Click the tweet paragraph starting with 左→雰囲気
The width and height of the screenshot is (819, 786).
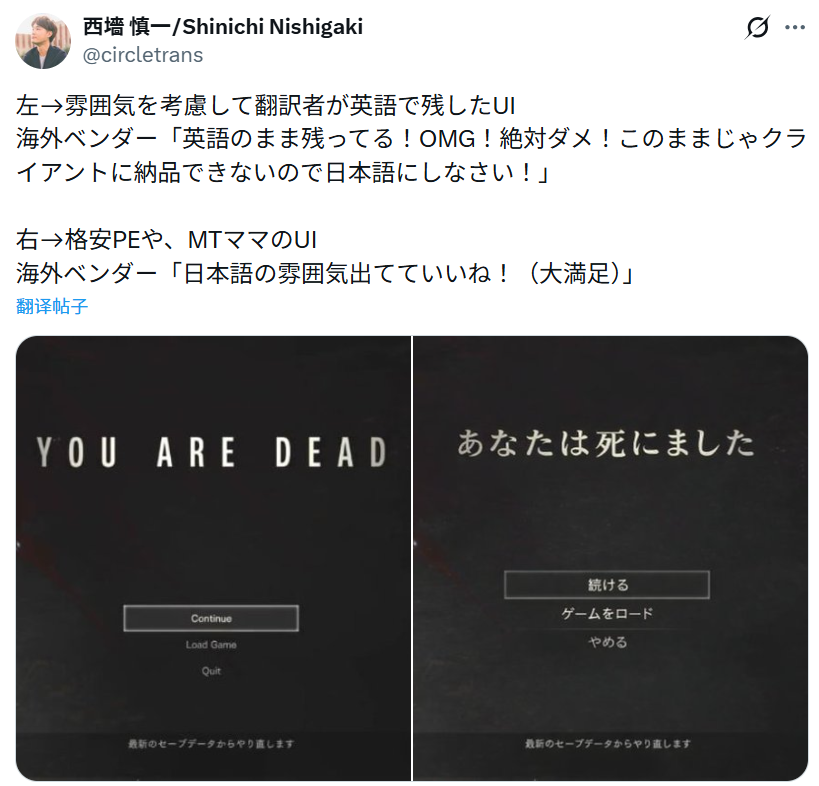click(412, 139)
